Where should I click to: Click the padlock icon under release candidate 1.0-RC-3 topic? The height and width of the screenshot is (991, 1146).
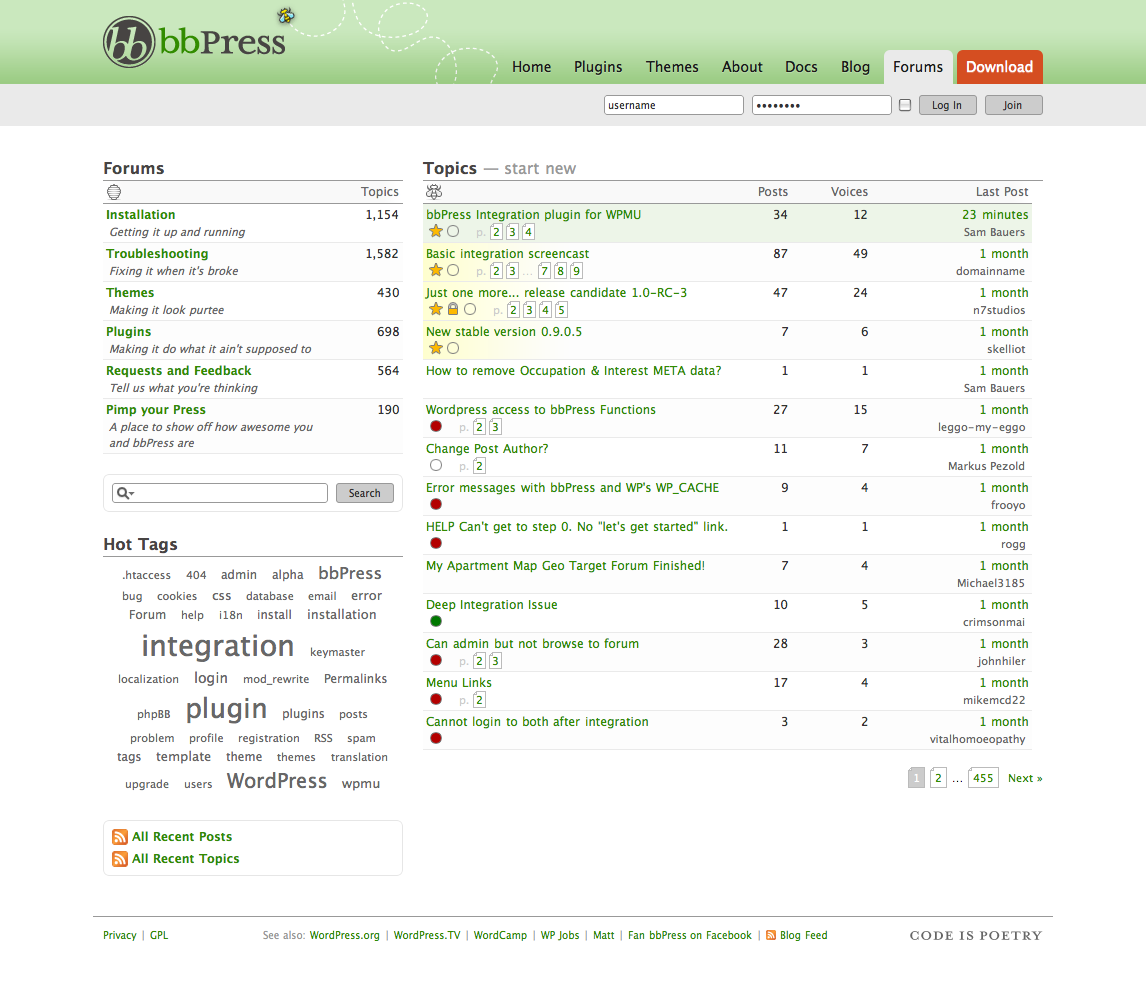coord(453,309)
